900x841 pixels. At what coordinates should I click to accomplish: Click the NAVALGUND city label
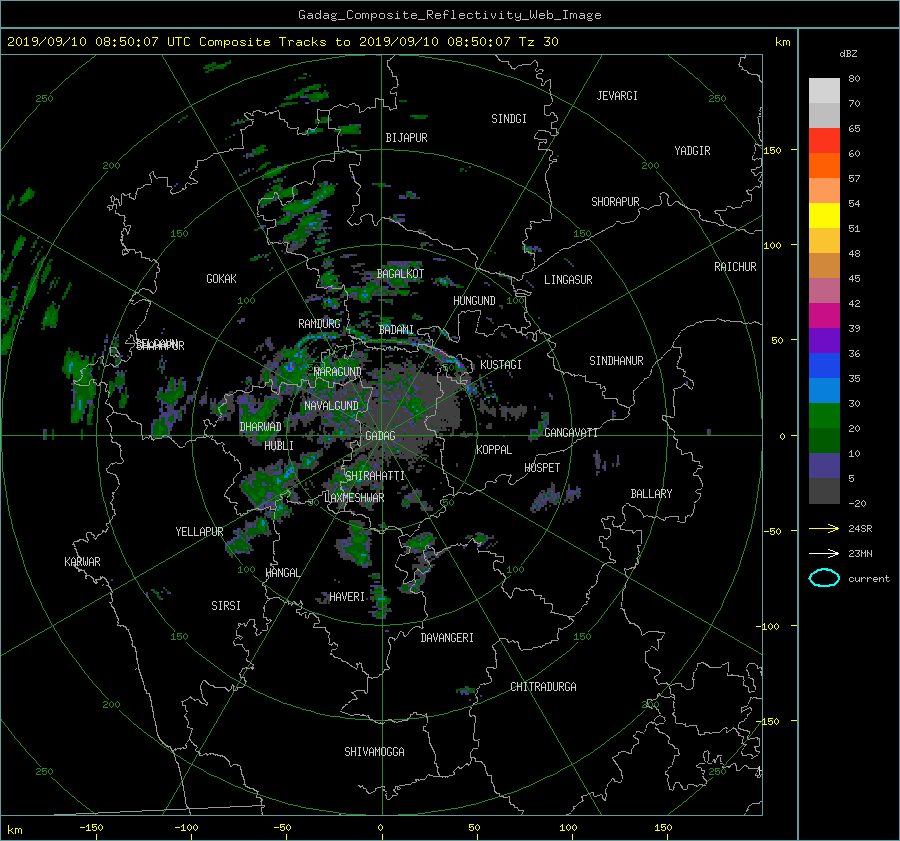click(331, 406)
